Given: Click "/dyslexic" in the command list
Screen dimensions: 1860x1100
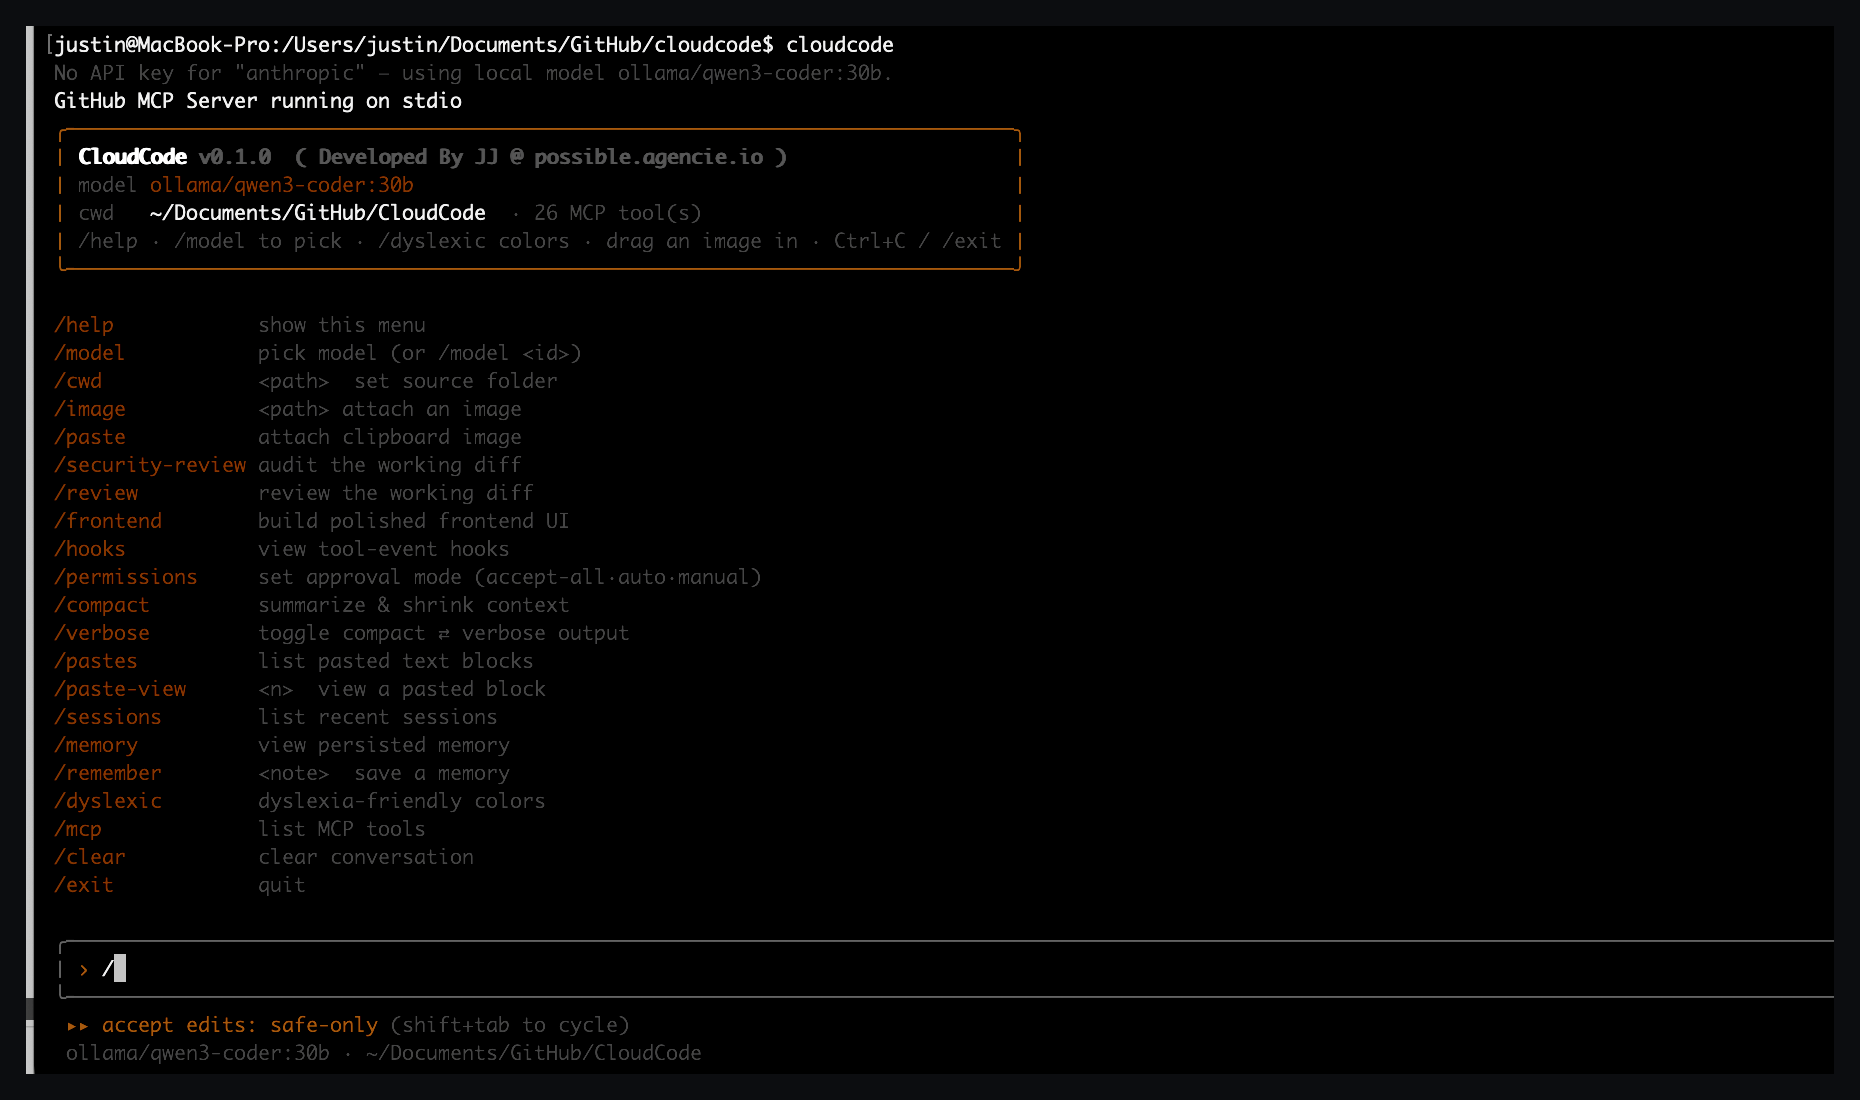Looking at the screenshot, I should click(x=108, y=801).
